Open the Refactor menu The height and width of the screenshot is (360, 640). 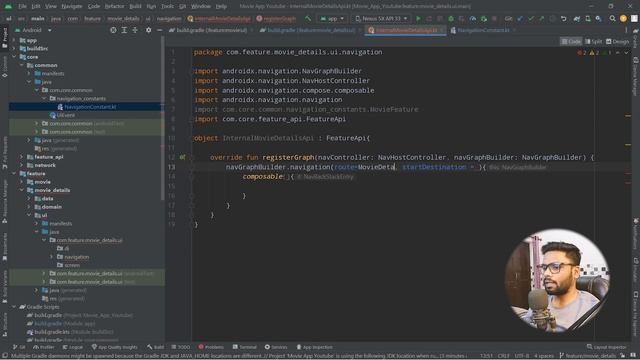[114, 6]
